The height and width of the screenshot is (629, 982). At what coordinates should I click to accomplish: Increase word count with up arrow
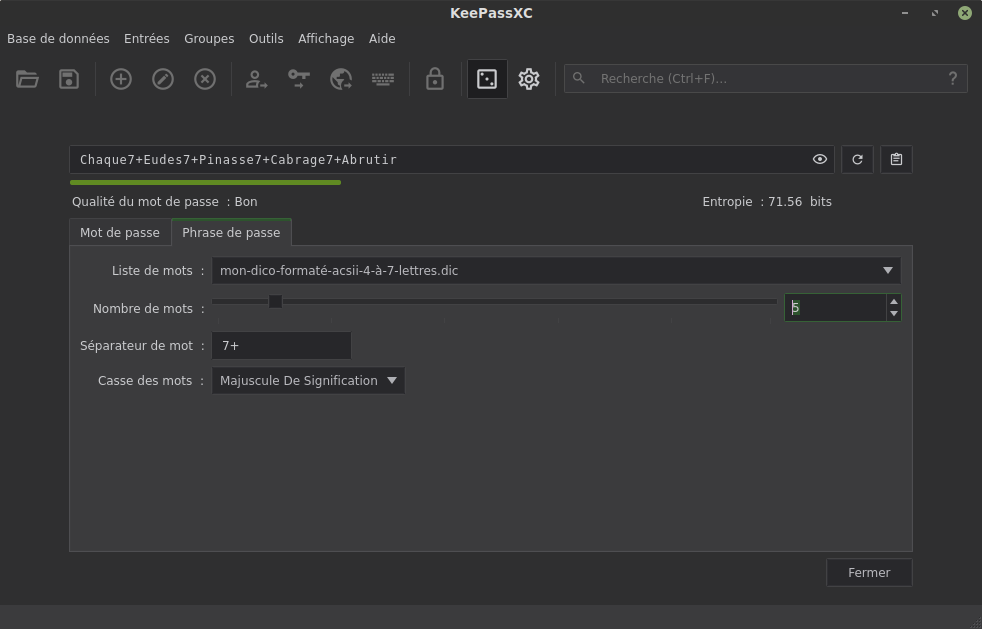894,301
